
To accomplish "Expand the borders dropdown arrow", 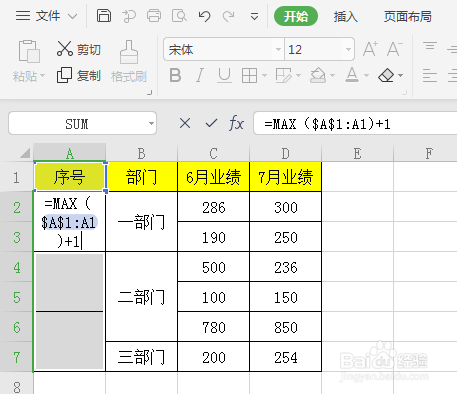I will [264, 75].
